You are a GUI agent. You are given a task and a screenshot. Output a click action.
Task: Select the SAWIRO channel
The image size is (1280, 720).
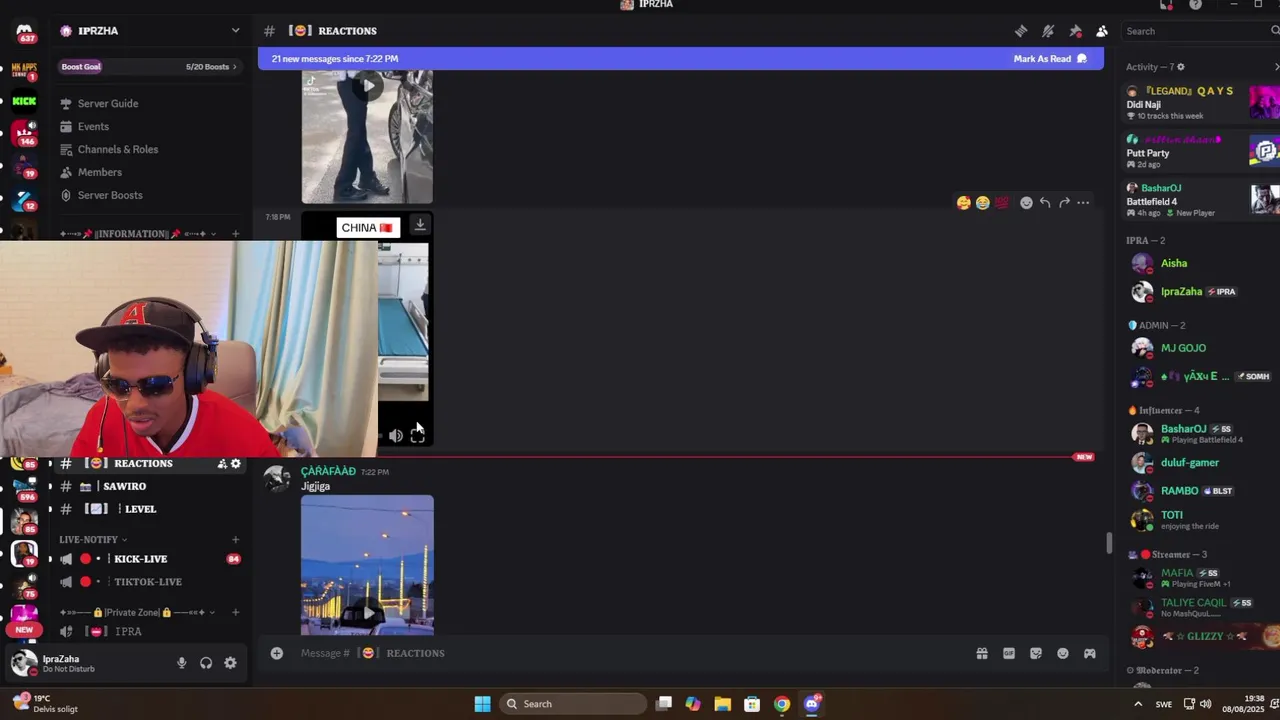point(124,486)
